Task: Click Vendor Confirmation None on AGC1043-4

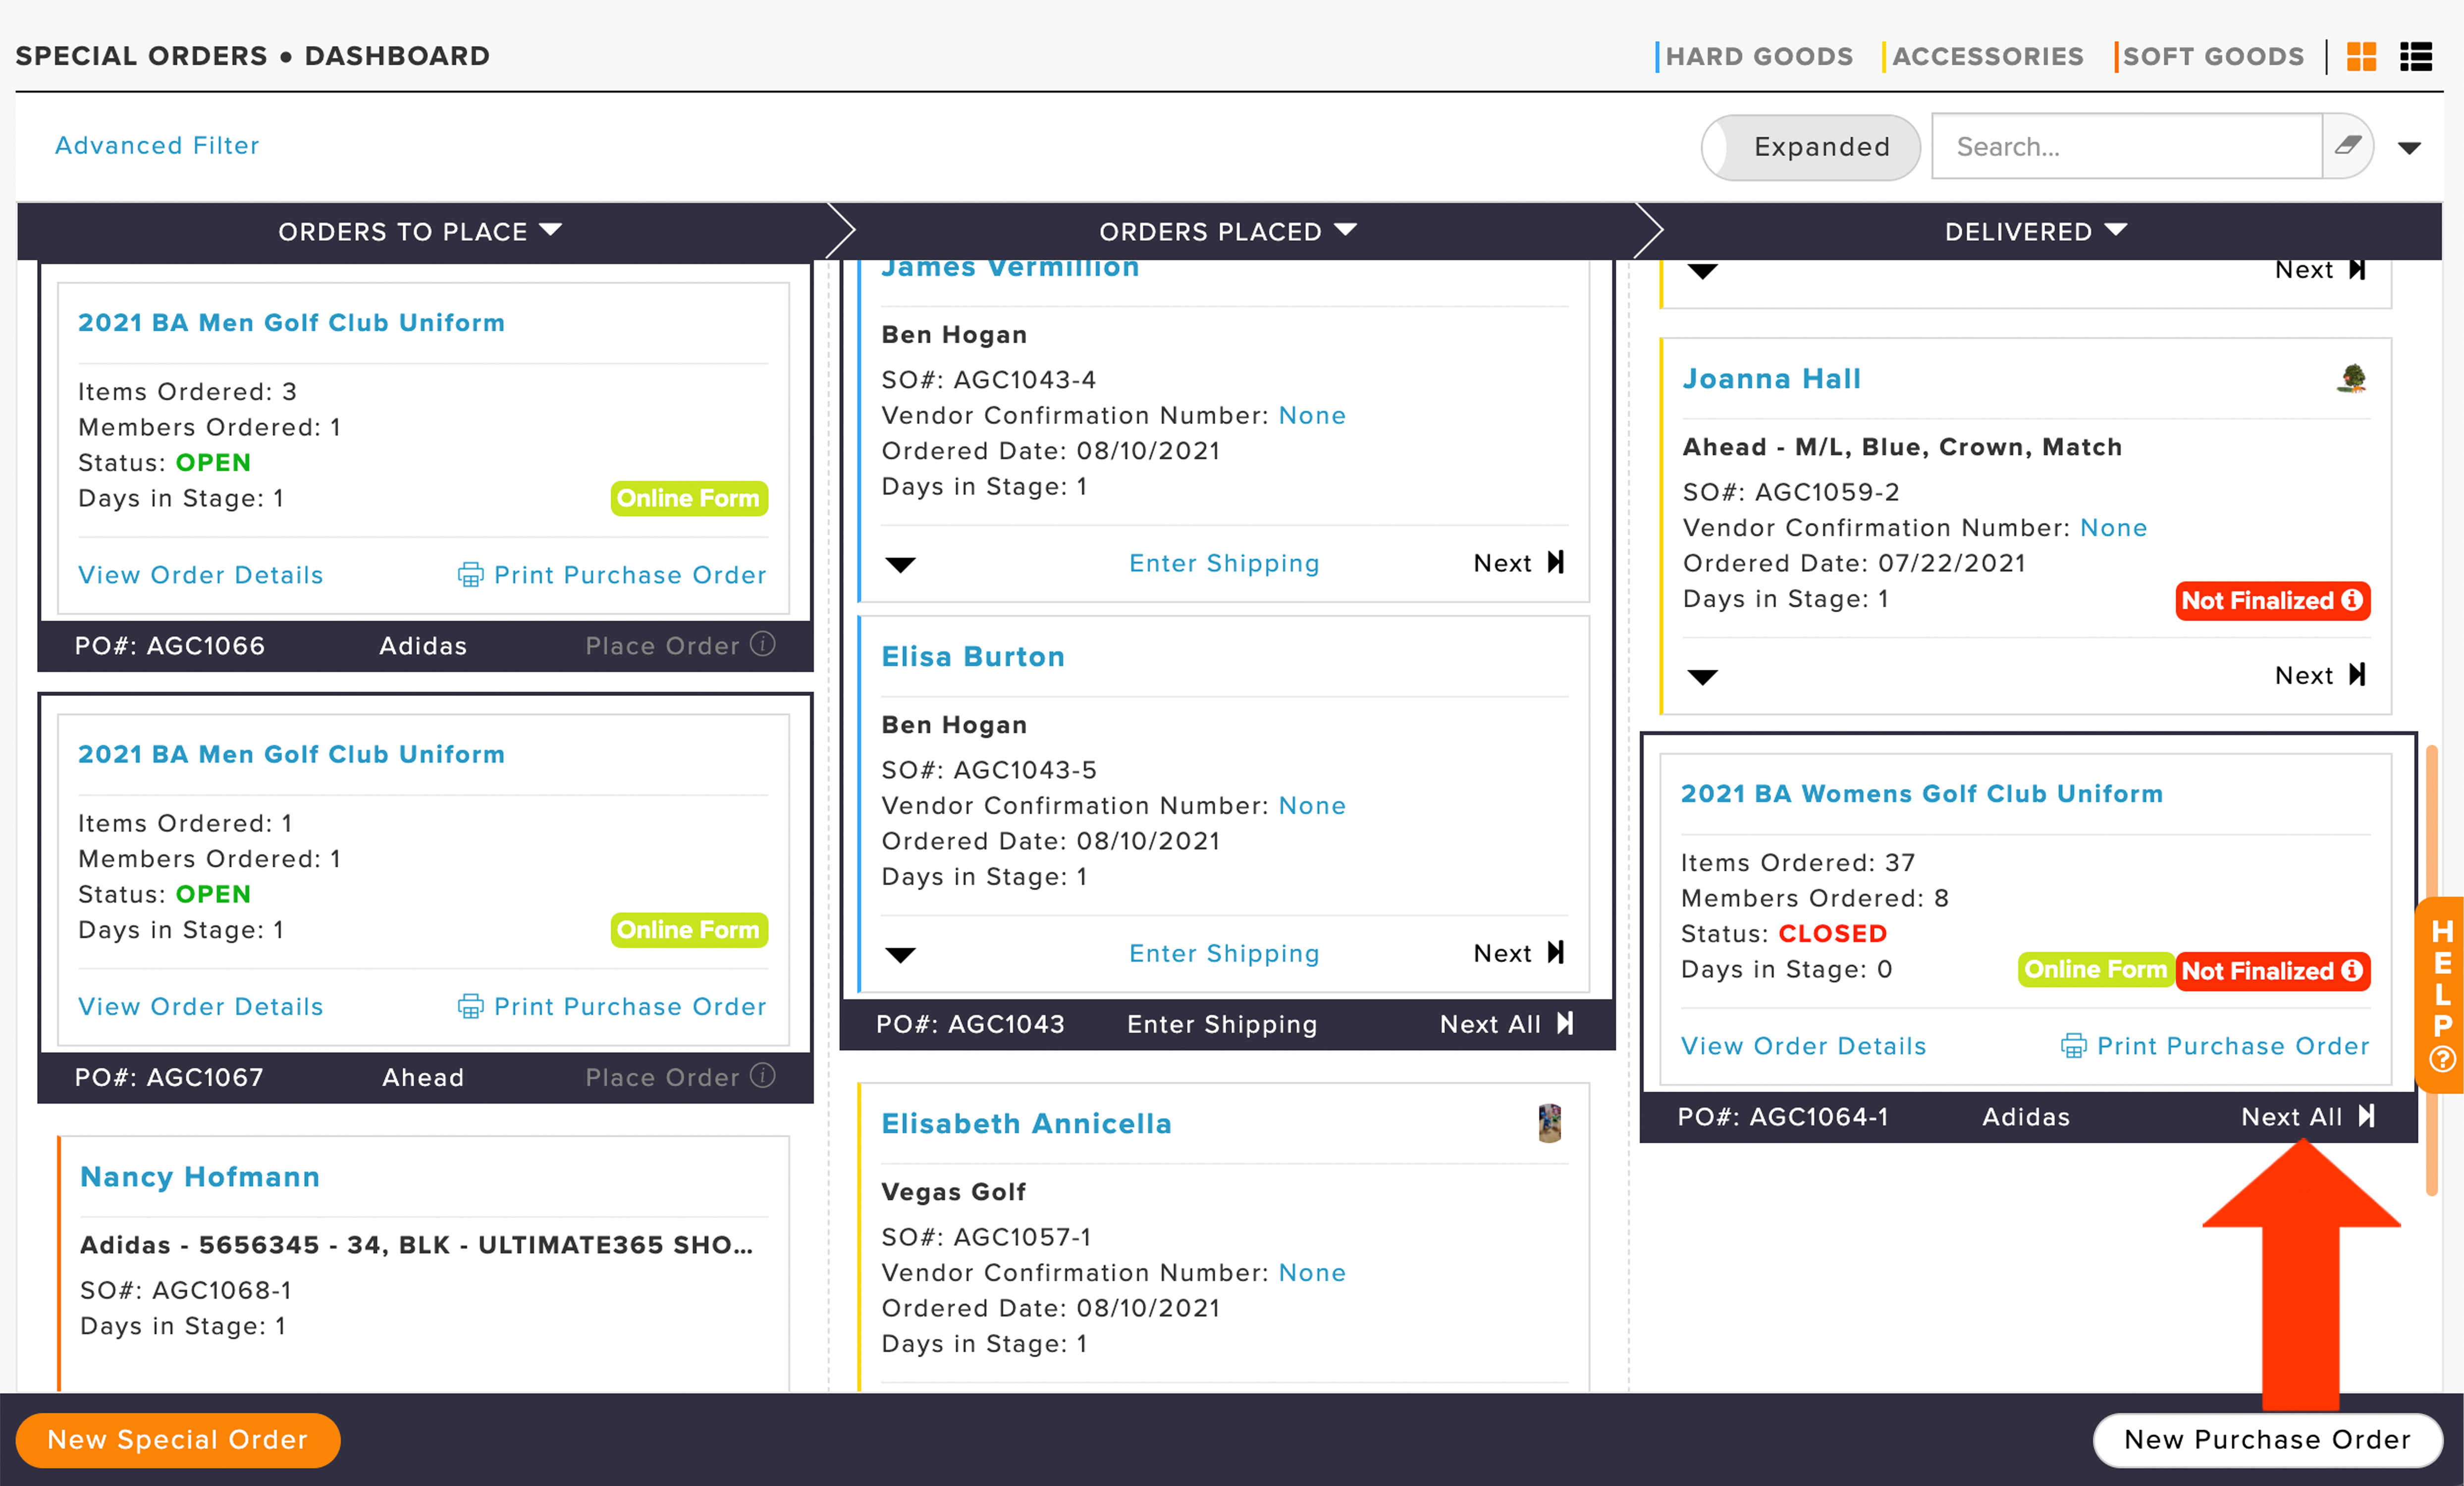Action: pyautogui.click(x=1312, y=416)
